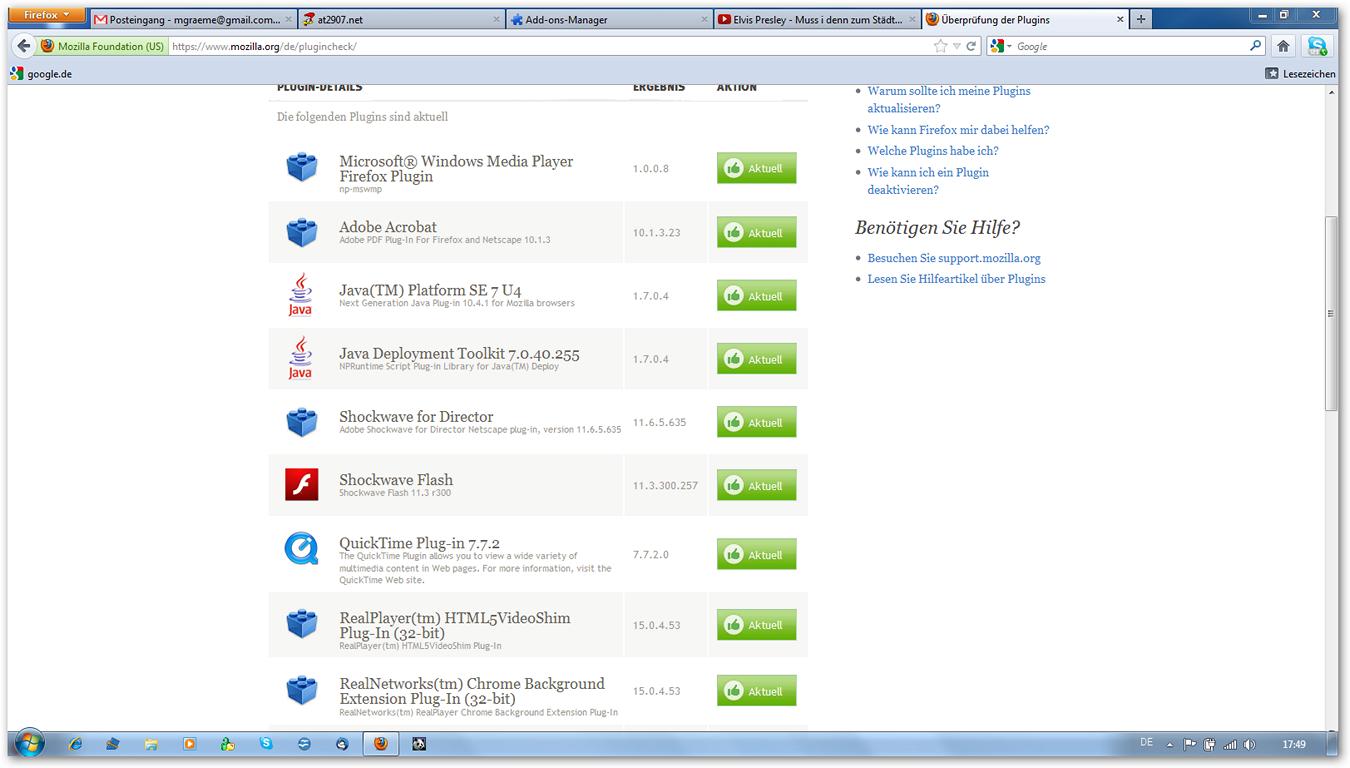Click the QuickTime Plug-in logo
The width and height of the screenshot is (1350, 768).
coord(301,548)
